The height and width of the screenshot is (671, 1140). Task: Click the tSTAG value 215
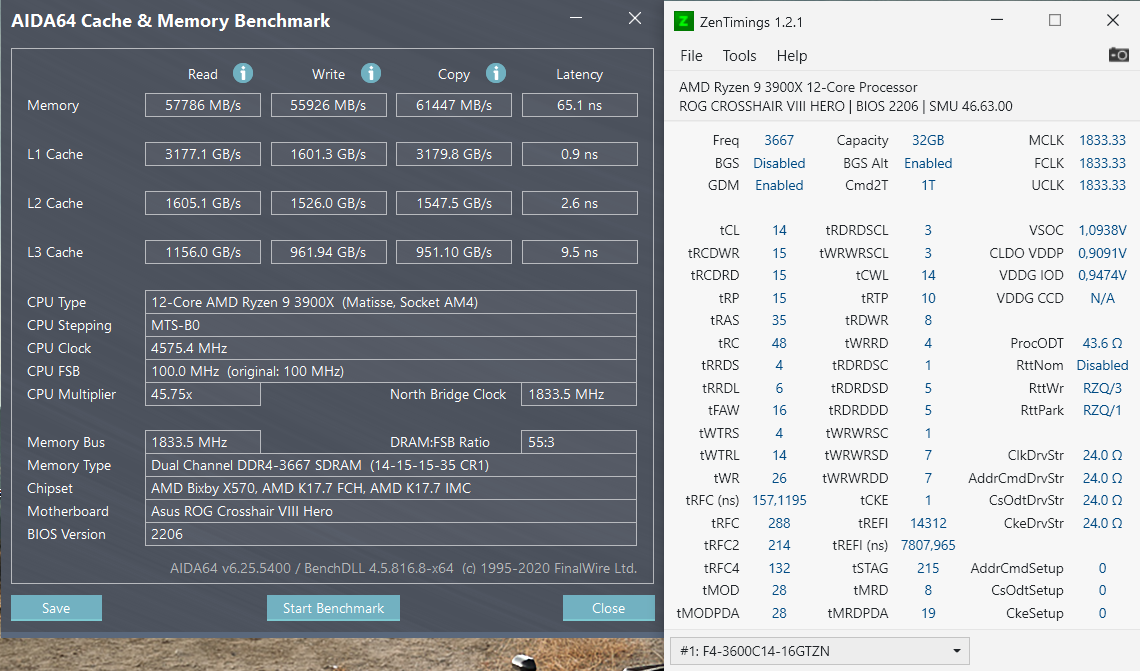click(x=928, y=568)
